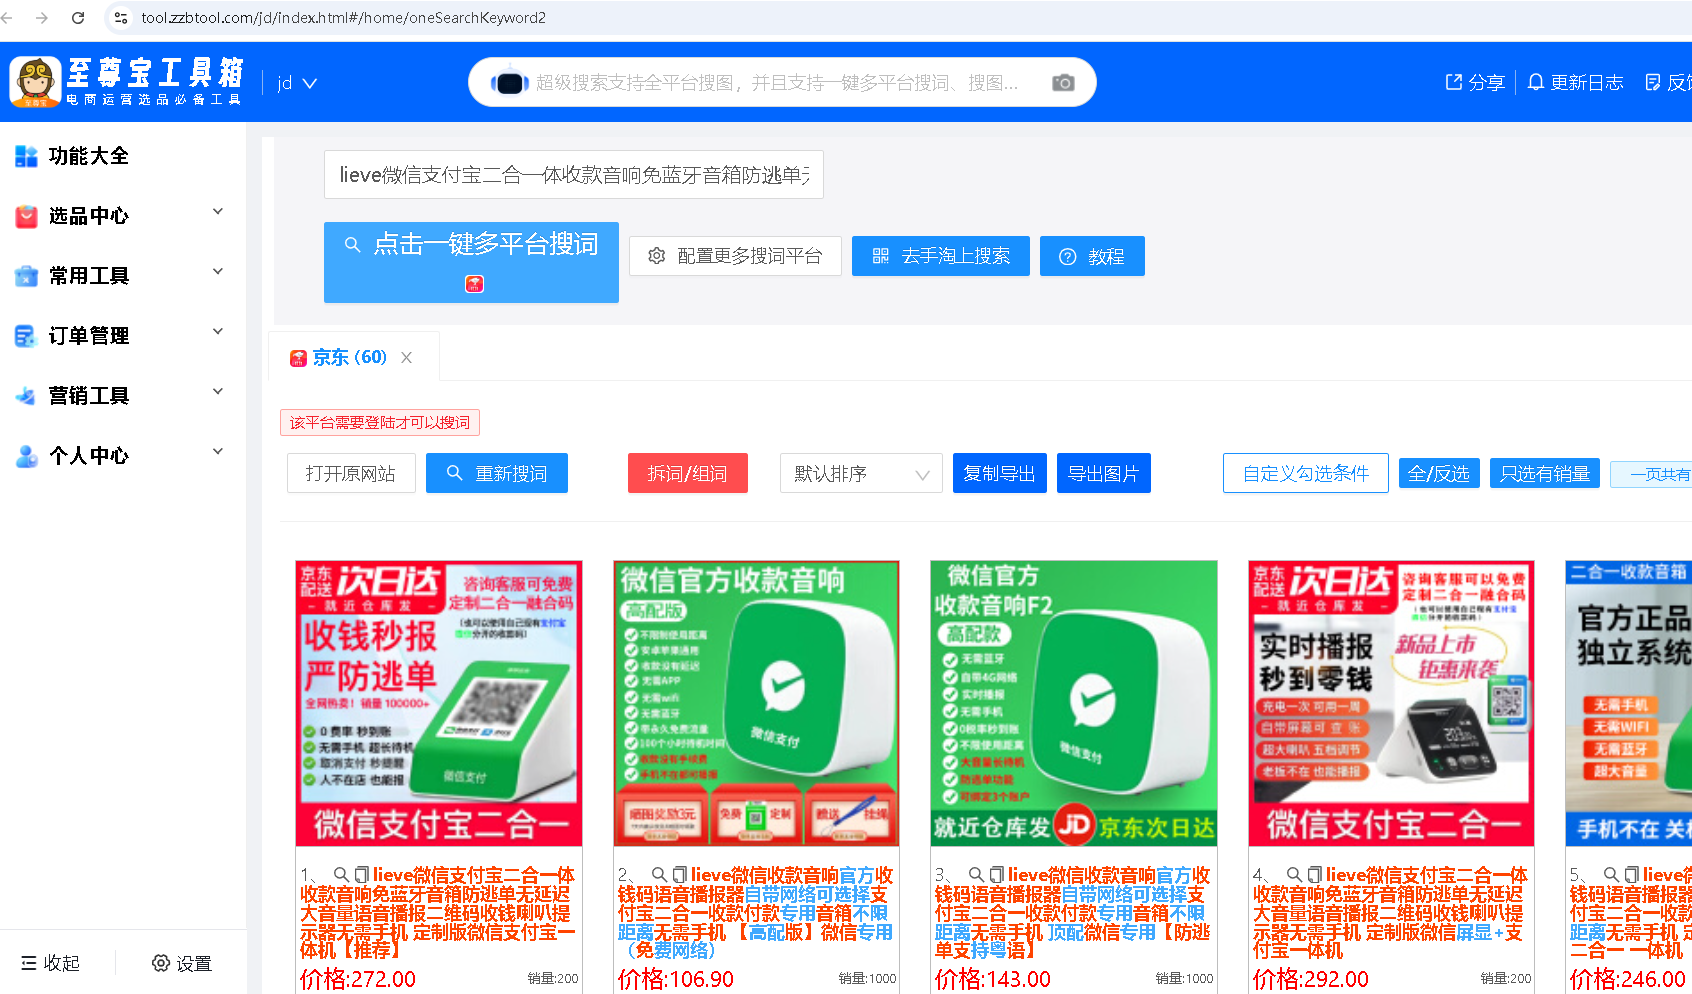The image size is (1692, 994).
Task: Open product 2 title ending （免费网络）
Action: pos(756,913)
